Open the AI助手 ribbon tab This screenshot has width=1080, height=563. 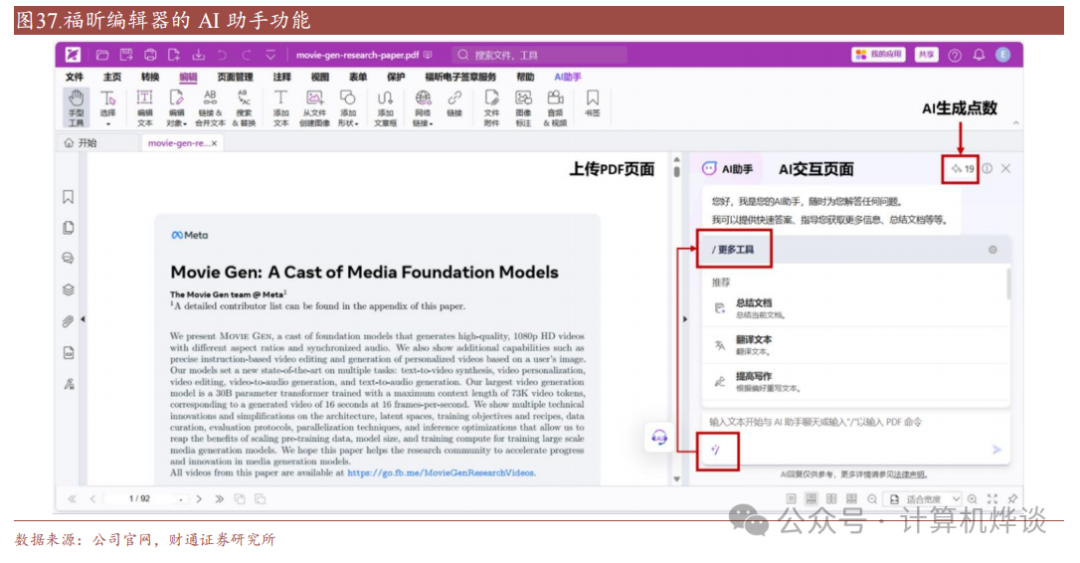(568, 77)
